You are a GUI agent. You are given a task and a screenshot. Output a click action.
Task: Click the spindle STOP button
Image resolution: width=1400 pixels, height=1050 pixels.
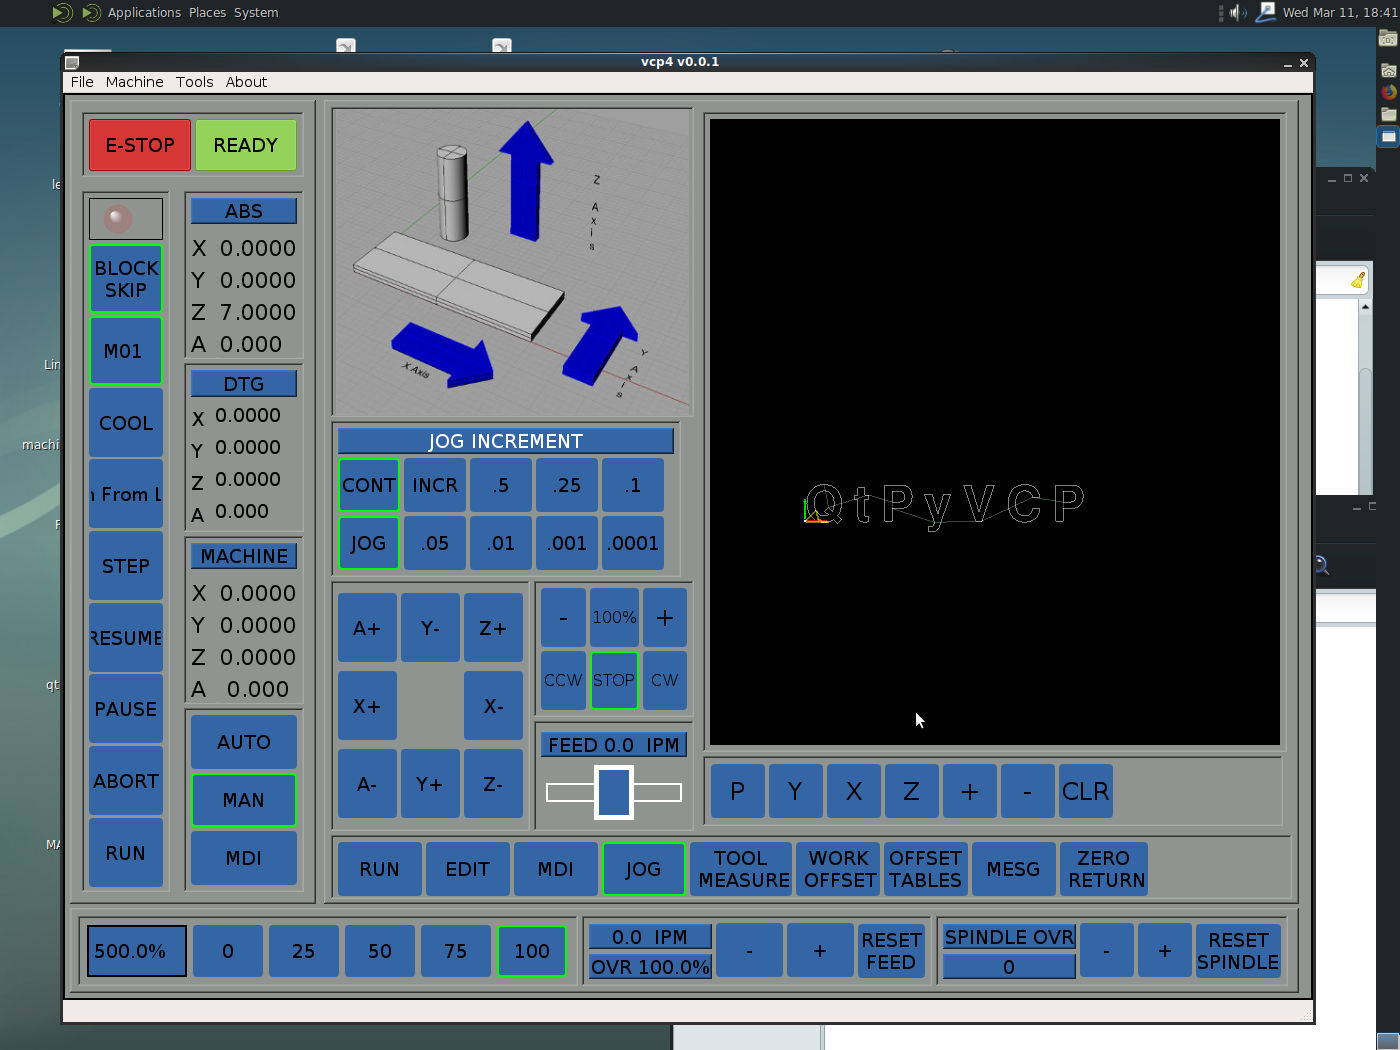click(614, 680)
